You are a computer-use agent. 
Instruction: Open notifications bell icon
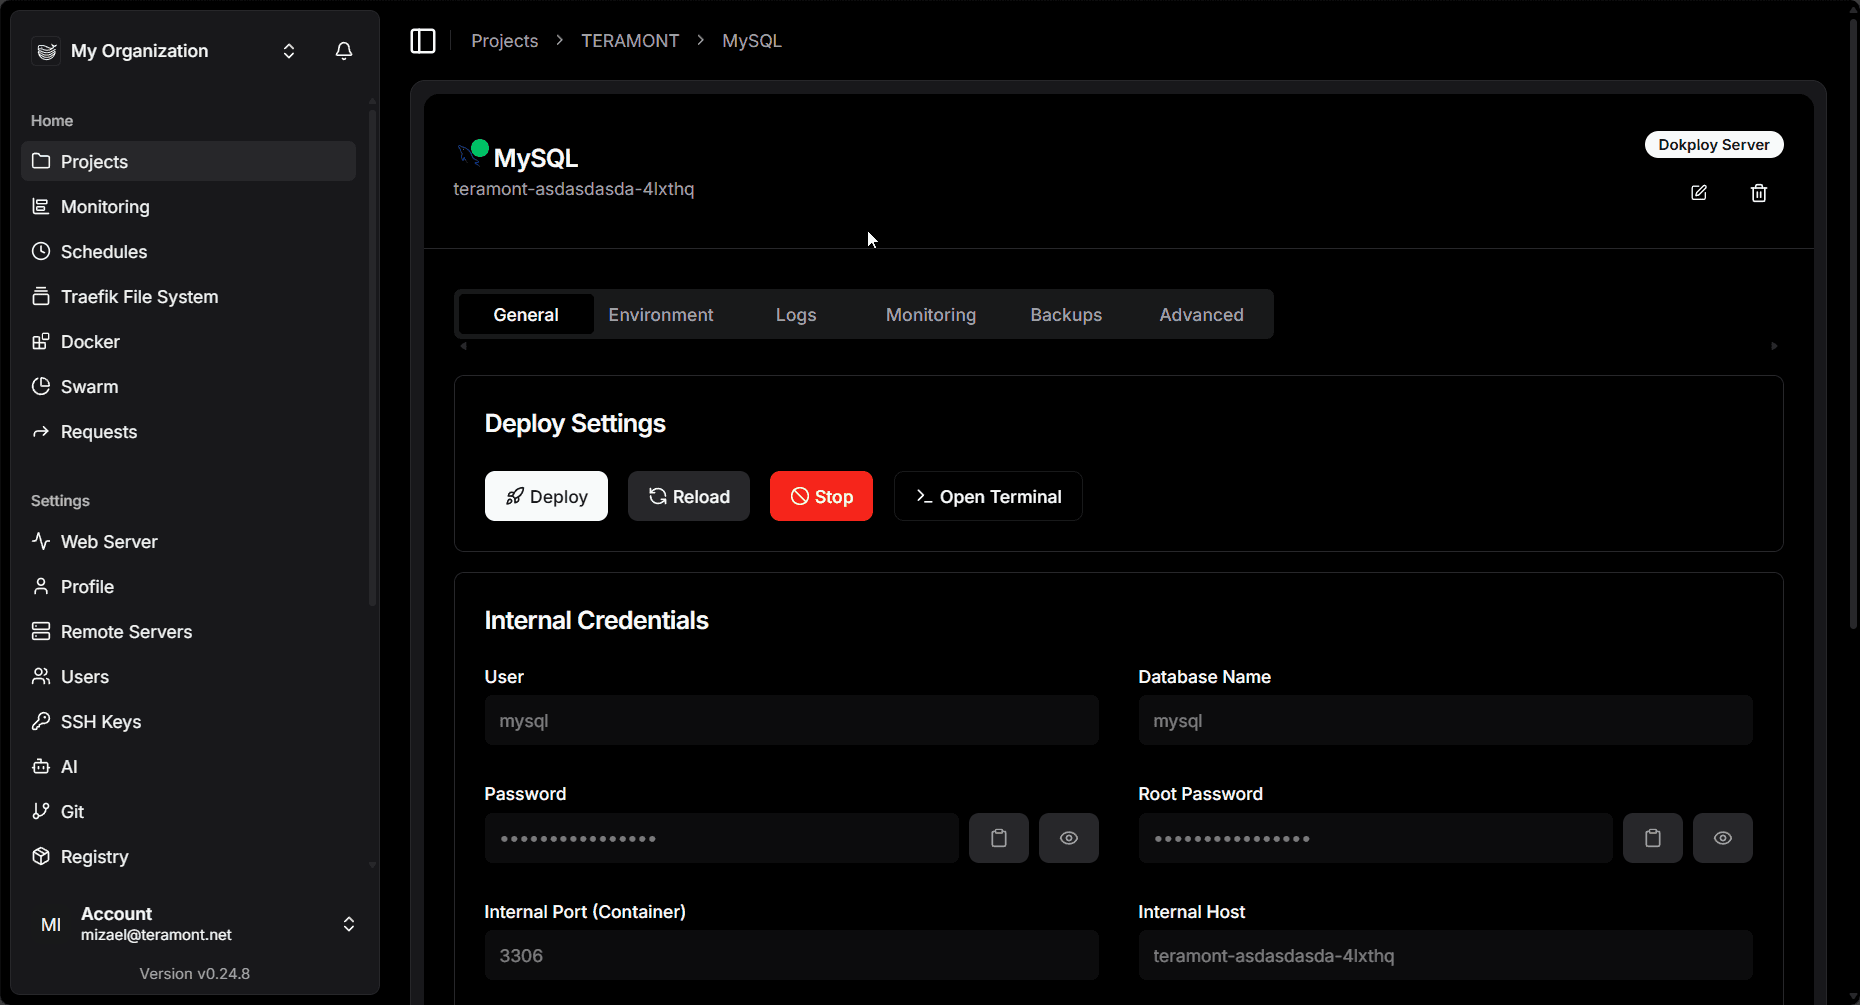tap(344, 51)
